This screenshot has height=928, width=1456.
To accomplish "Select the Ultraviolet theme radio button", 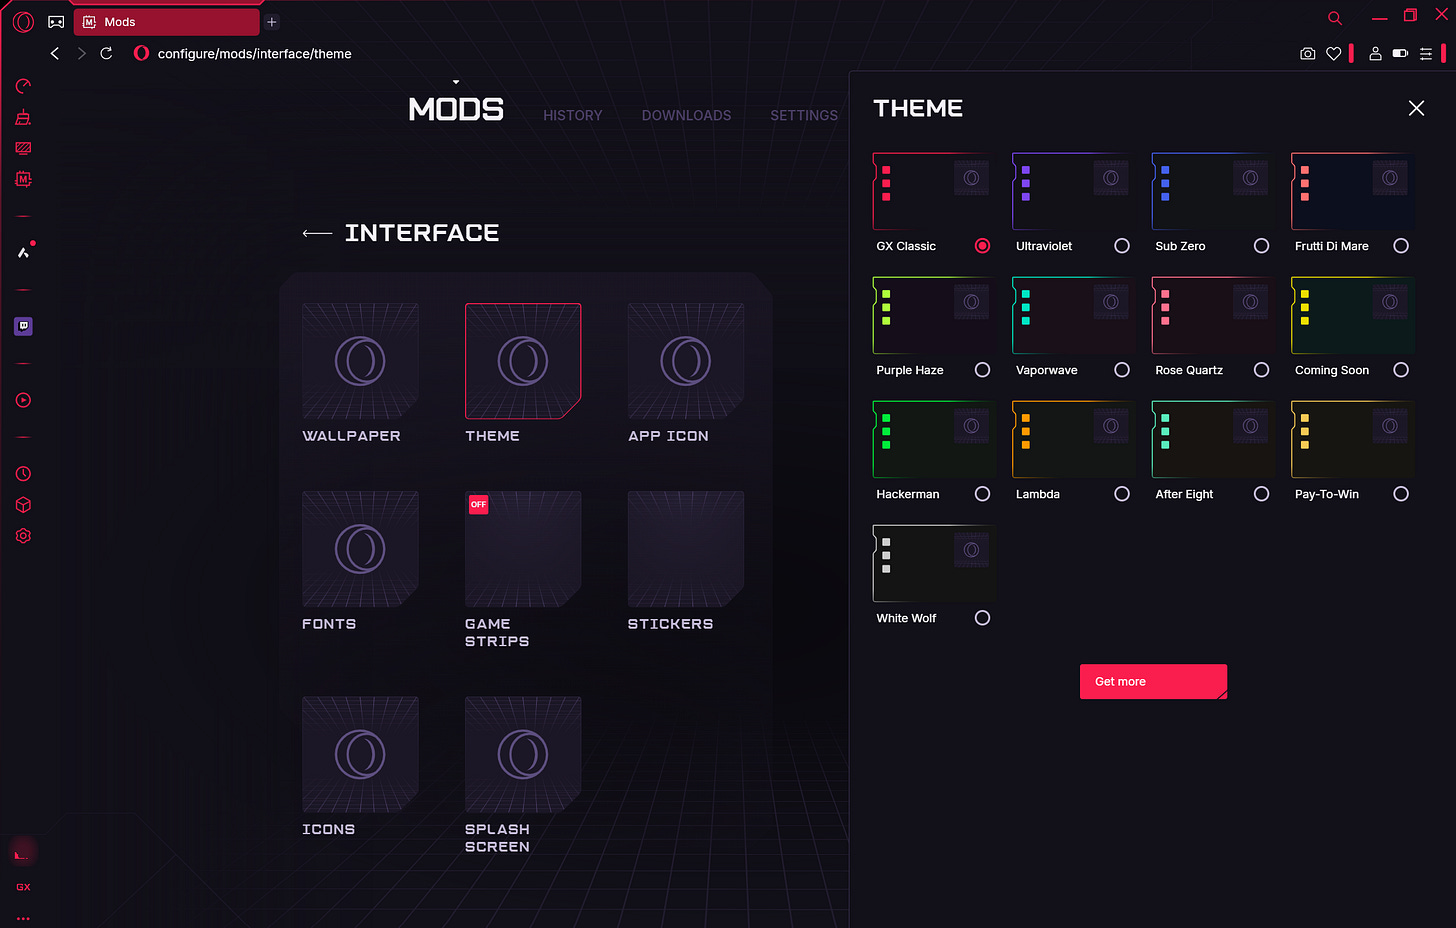I will [x=1122, y=246].
